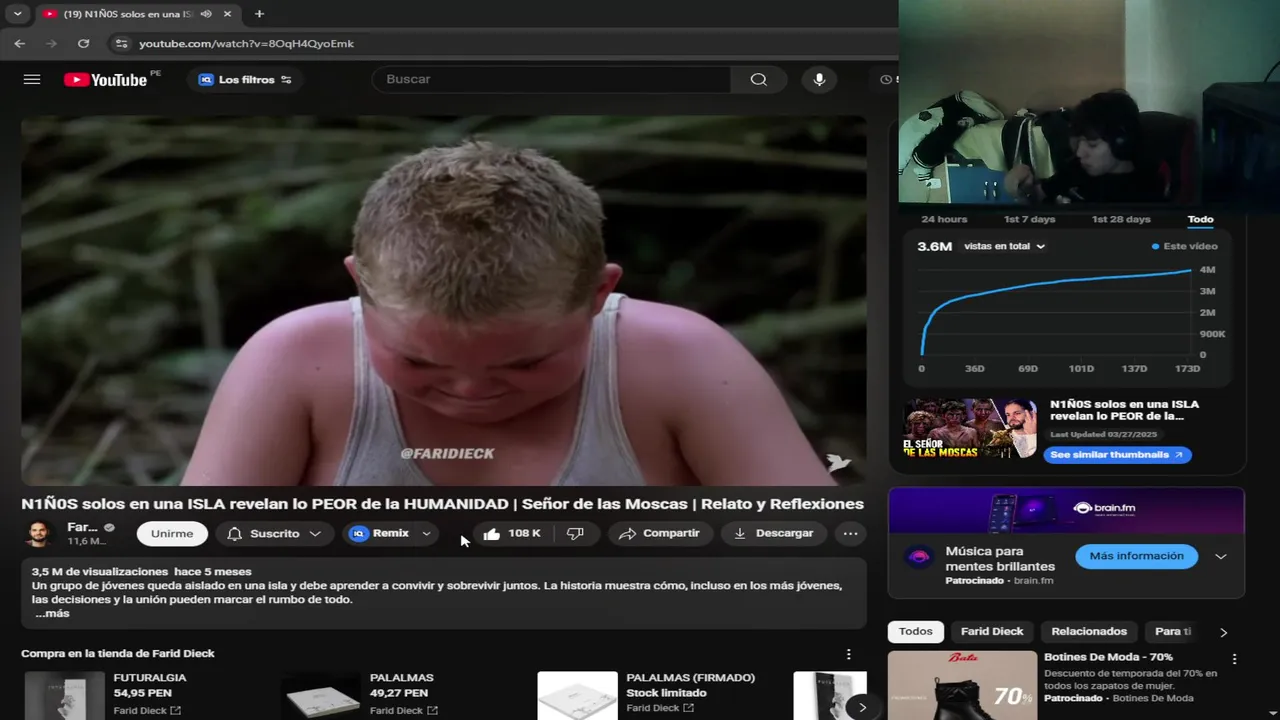Select the Todos filter chip
Screen dimensions: 1280x720
point(915,632)
